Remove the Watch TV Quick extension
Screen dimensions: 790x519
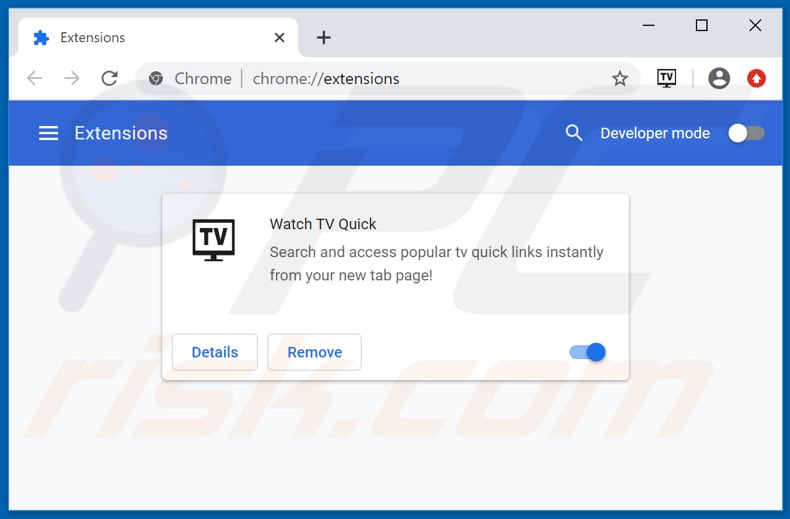[x=314, y=352]
